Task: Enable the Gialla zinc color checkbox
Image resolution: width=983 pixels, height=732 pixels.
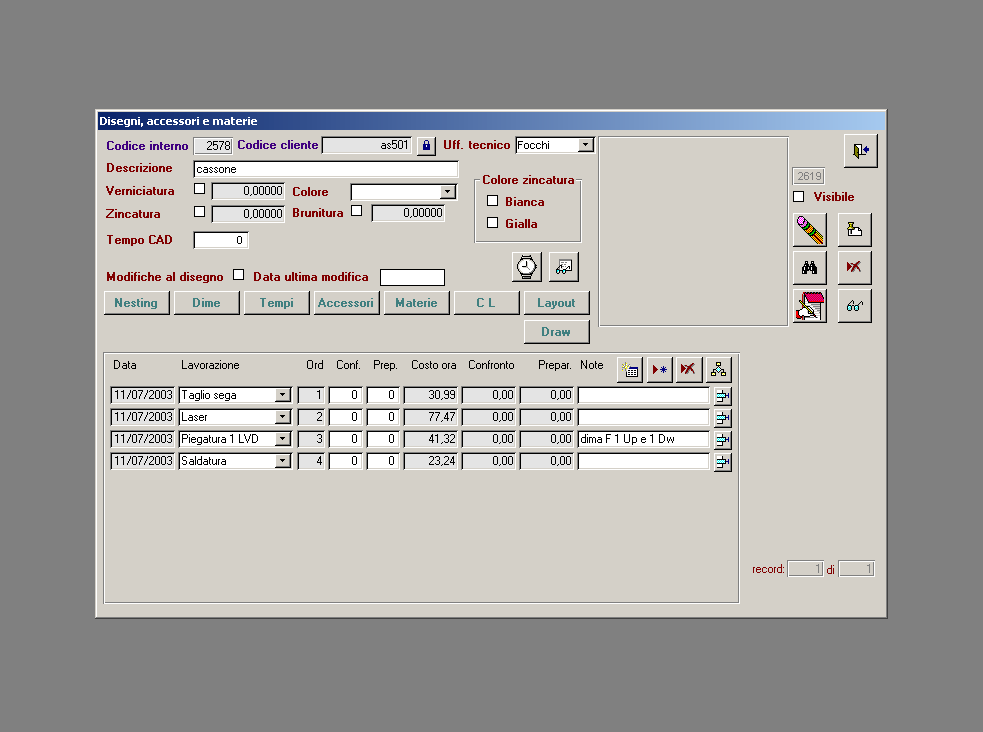Action: [493, 222]
